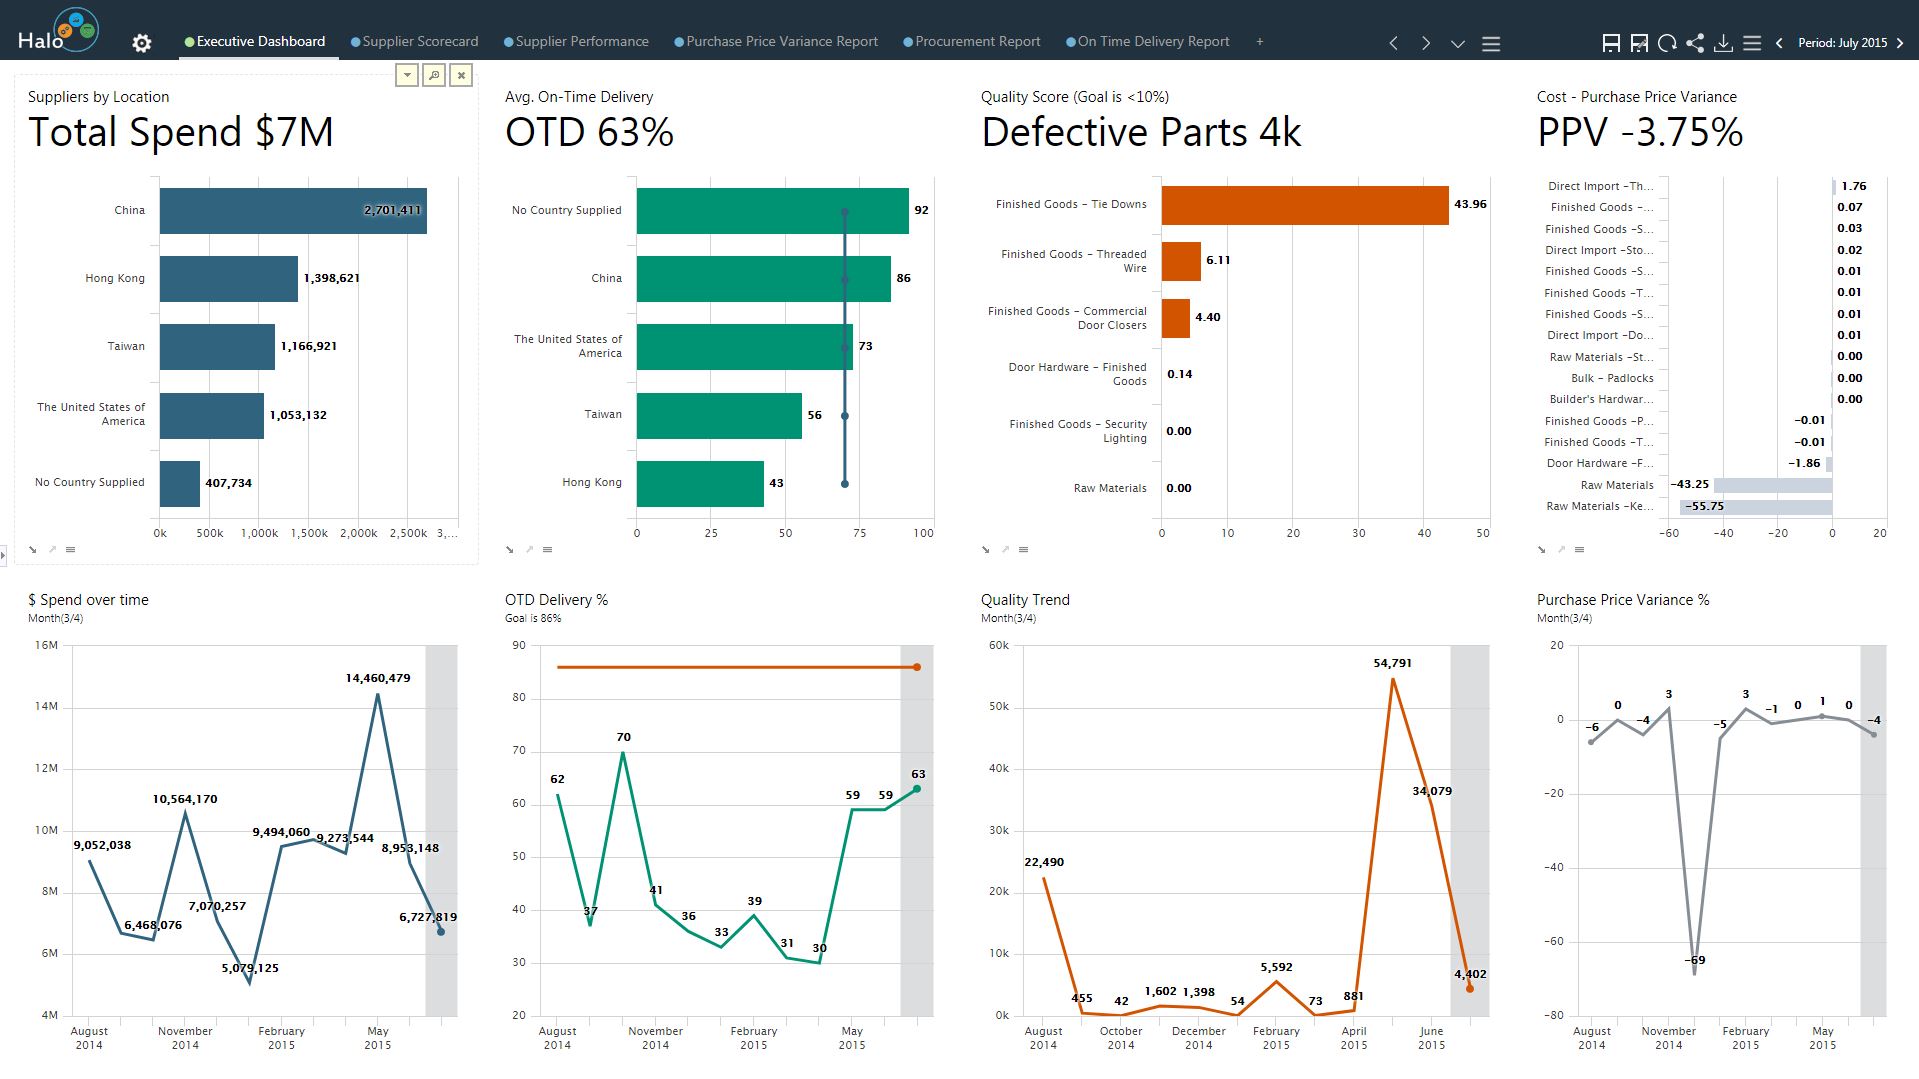The height and width of the screenshot is (1079, 1919).
Task: Expand the tab list chevron-down
Action: [x=1458, y=43]
